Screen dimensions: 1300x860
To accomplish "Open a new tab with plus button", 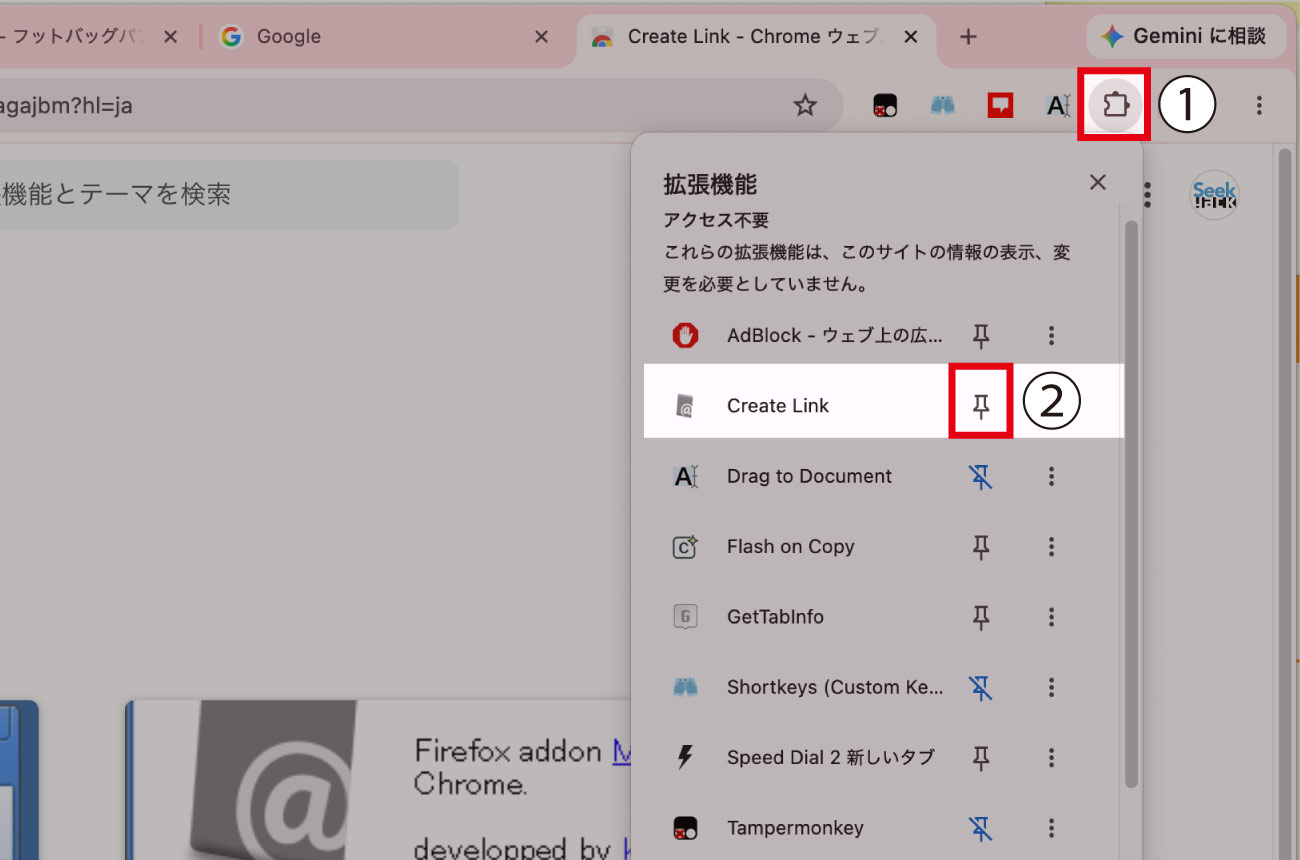I will [x=967, y=37].
